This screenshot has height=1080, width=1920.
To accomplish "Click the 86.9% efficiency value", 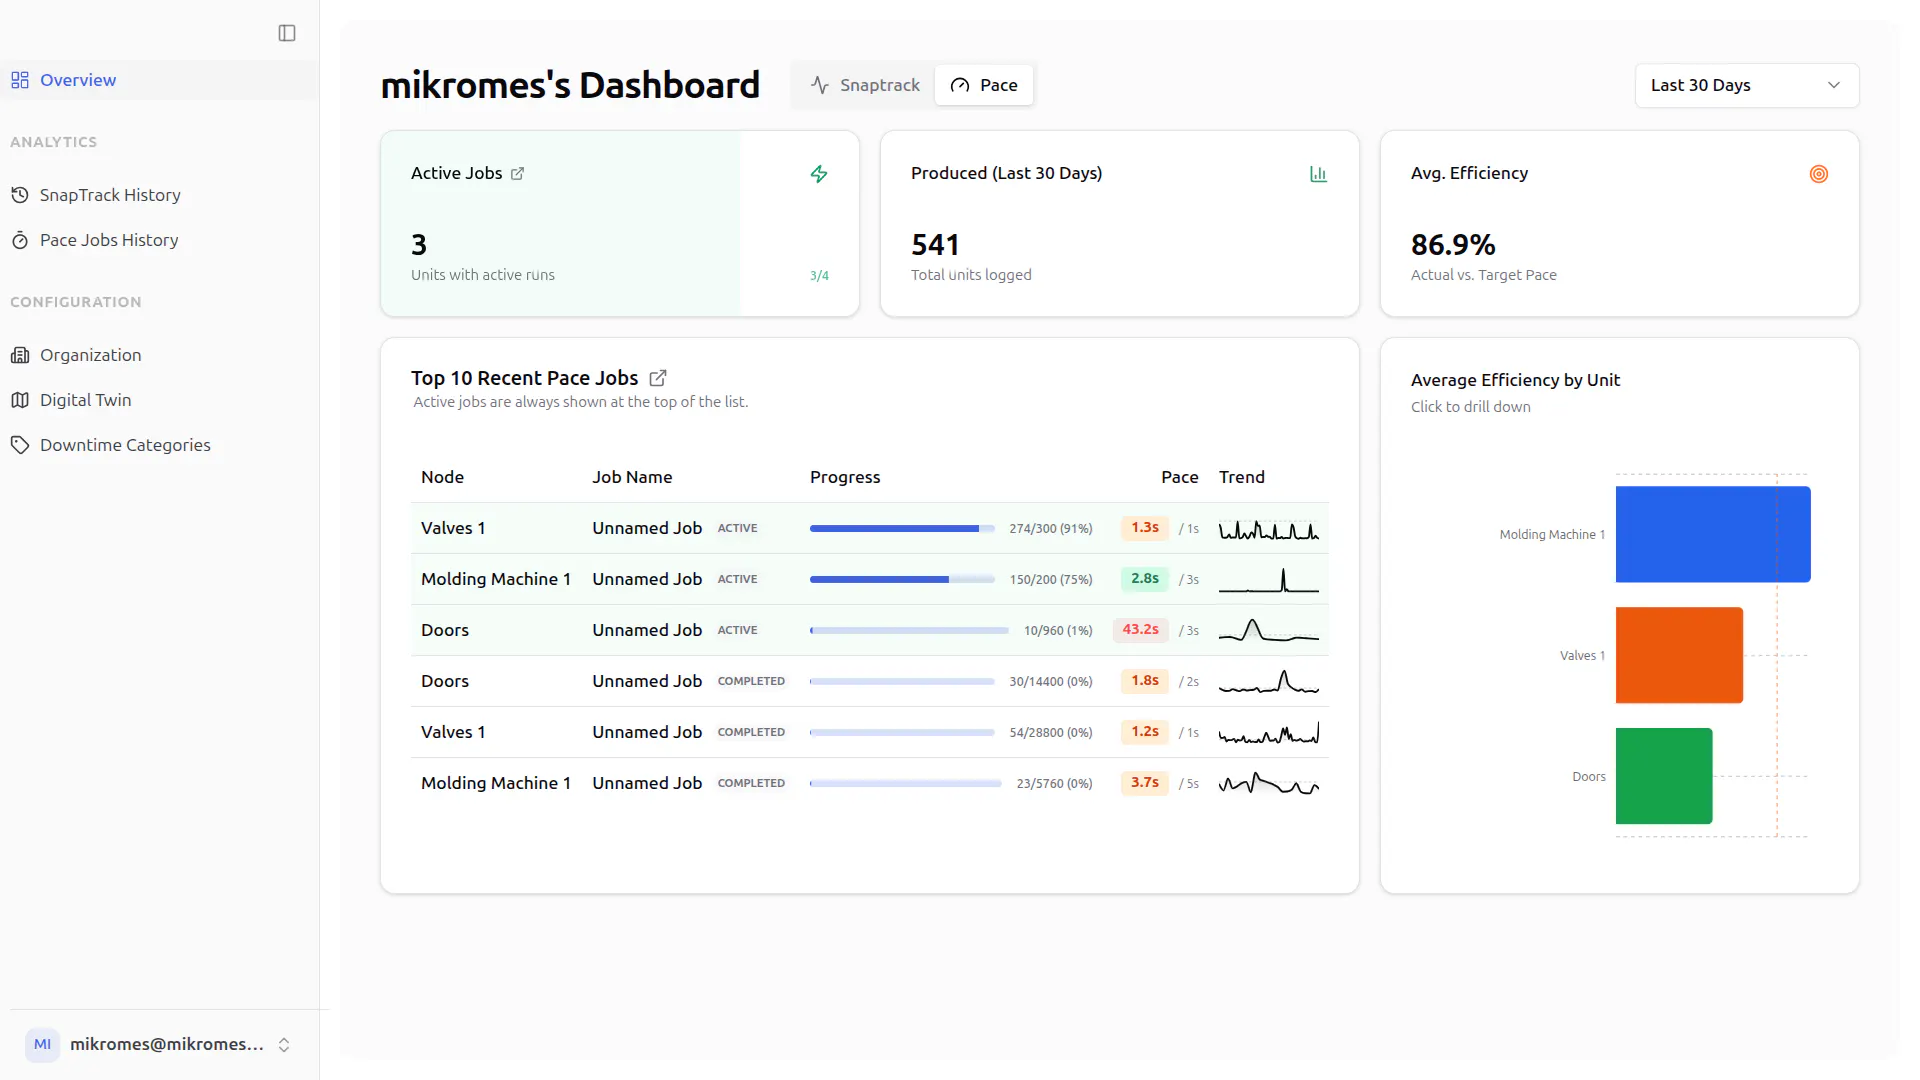I will [x=1453, y=245].
